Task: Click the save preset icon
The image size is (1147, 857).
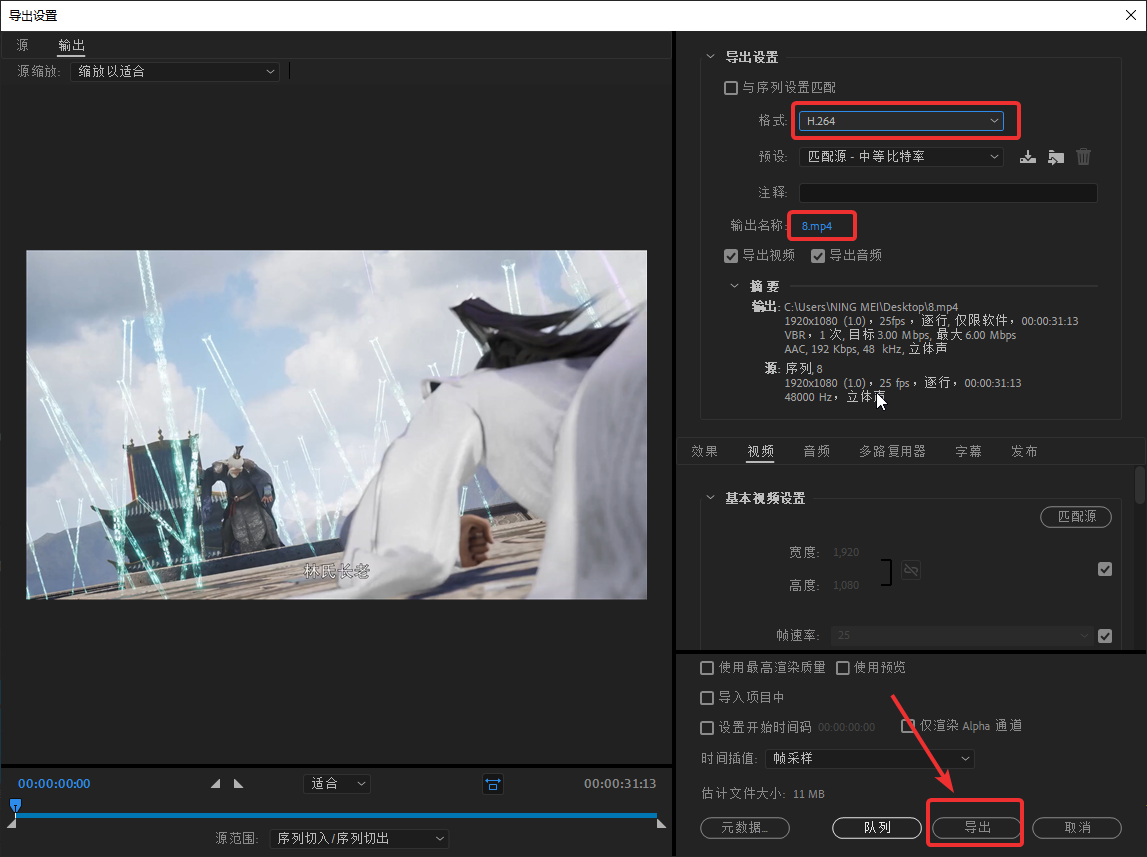Action: click(x=1028, y=156)
